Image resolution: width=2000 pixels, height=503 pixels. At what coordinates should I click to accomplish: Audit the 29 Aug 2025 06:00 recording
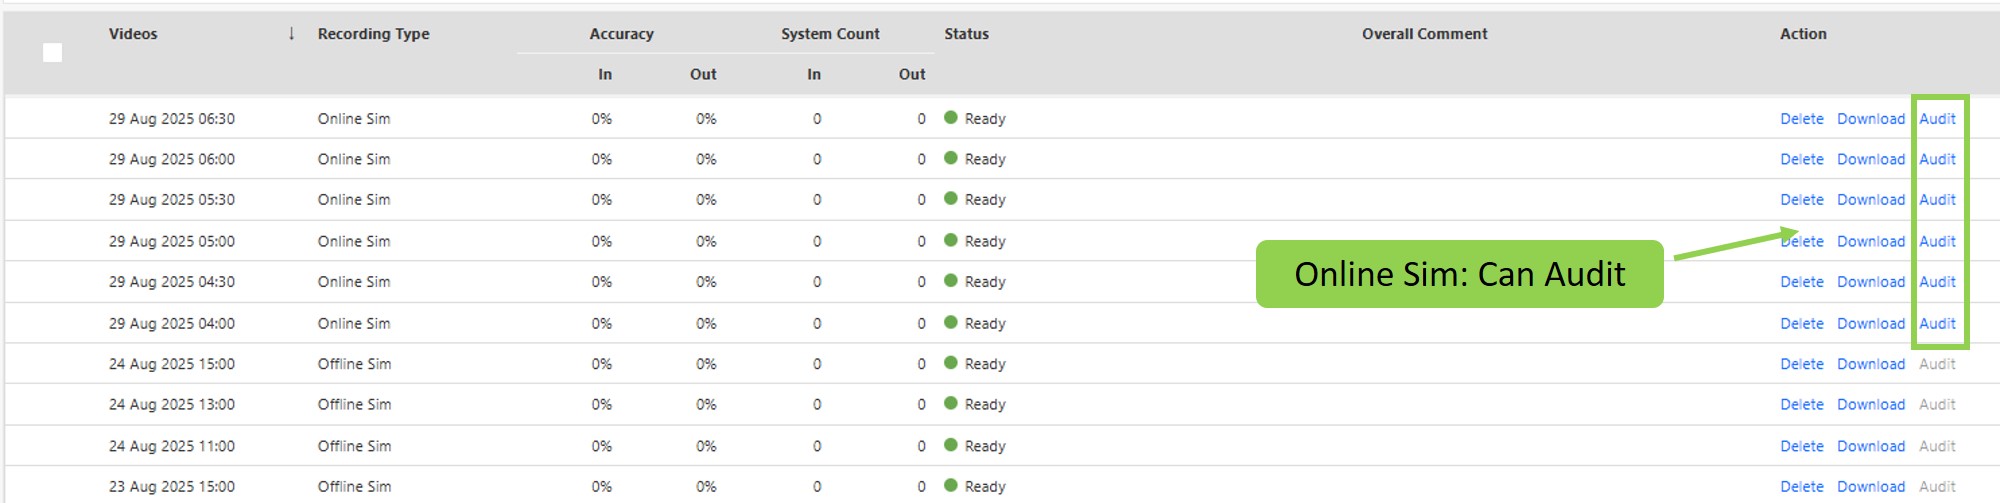pos(1937,159)
